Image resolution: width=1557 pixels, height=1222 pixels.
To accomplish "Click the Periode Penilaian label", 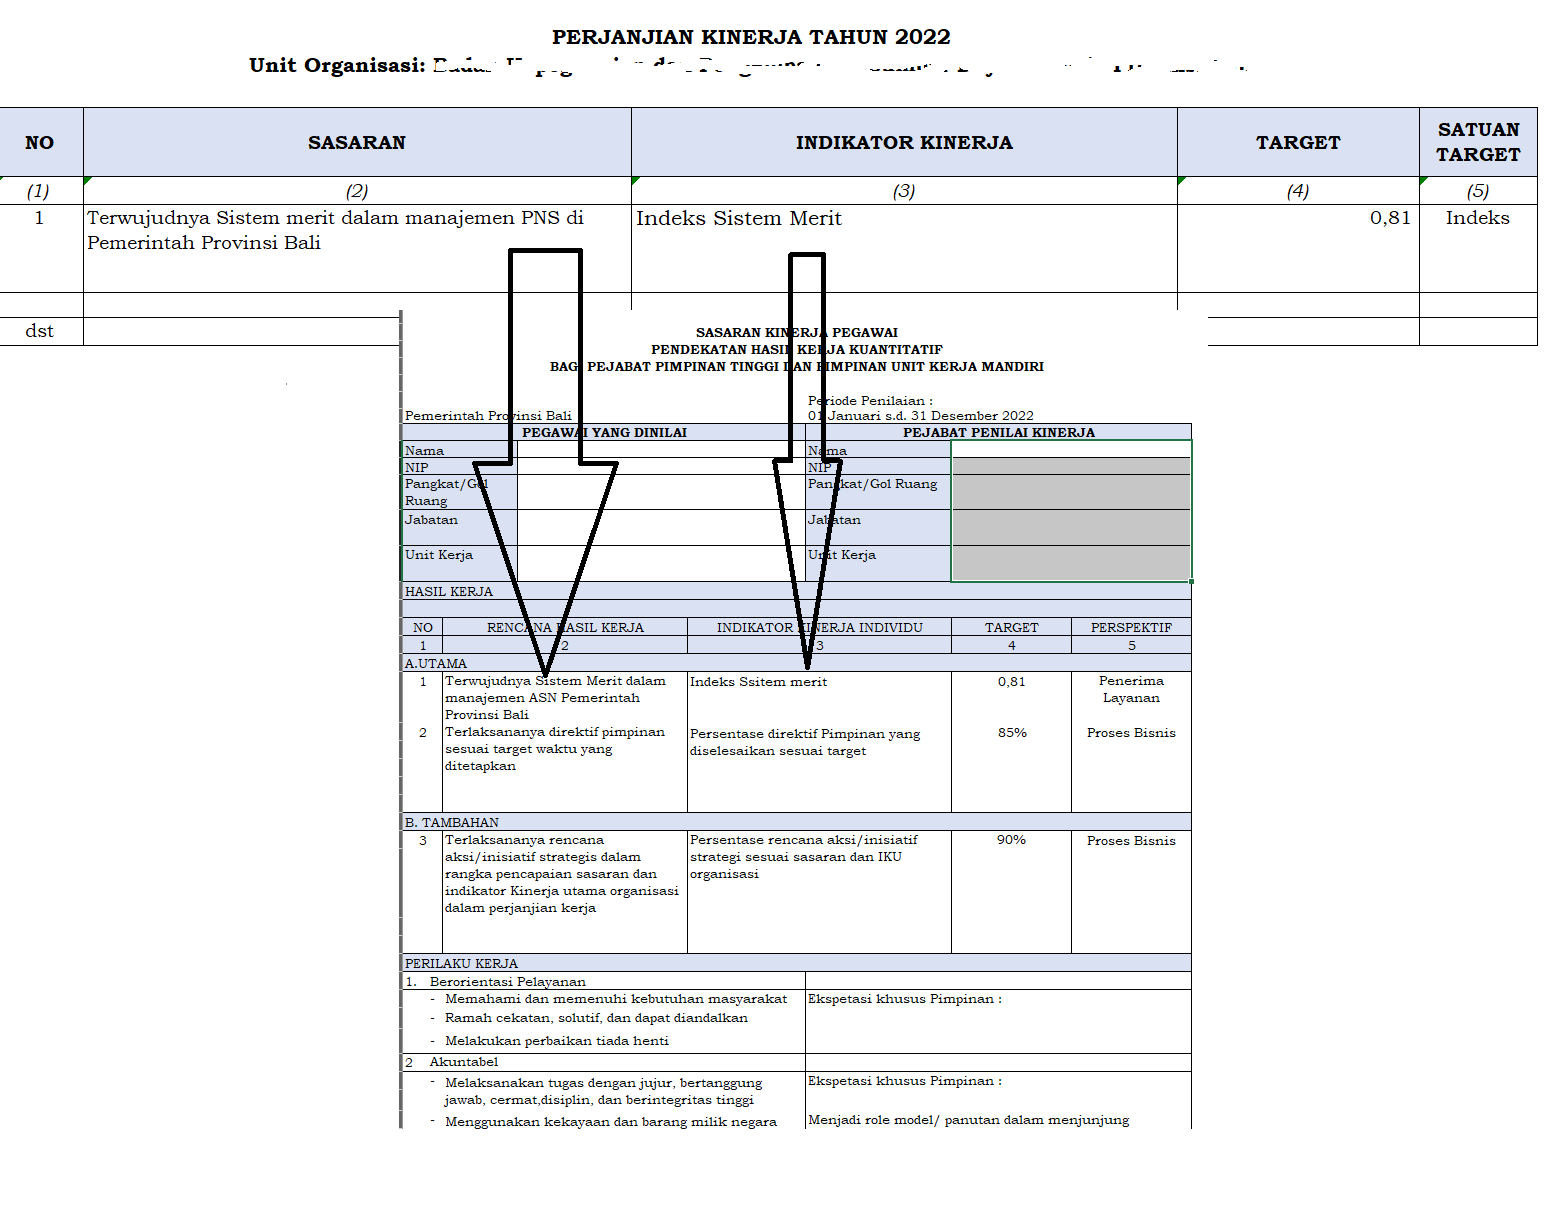I will 870,400.
